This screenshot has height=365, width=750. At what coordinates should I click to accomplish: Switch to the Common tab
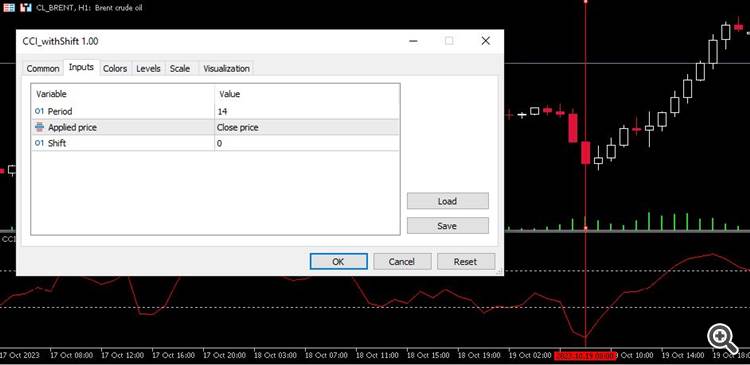click(x=43, y=68)
